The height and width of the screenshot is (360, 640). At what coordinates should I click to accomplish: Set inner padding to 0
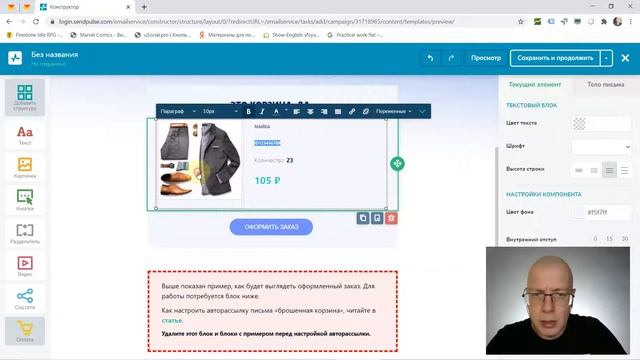point(595,239)
